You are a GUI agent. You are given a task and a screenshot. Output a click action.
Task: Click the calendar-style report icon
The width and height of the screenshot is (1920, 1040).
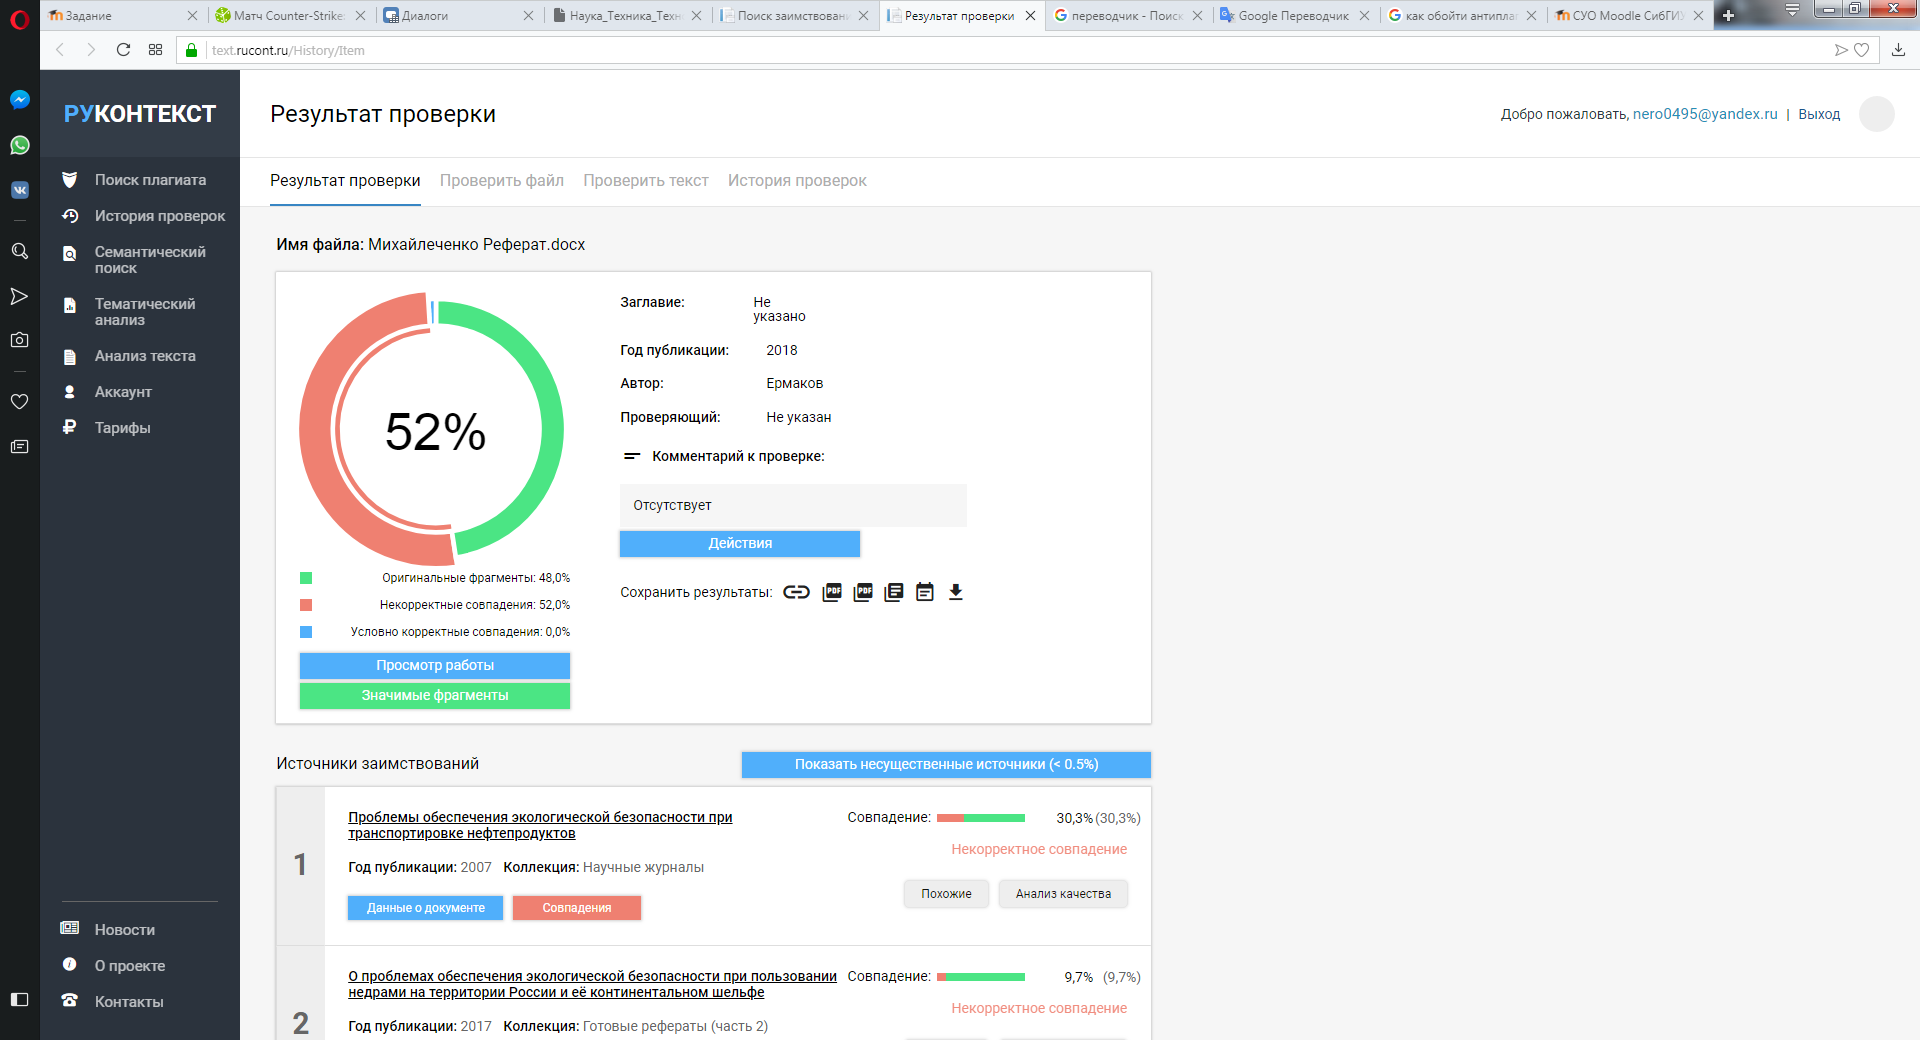coord(925,592)
